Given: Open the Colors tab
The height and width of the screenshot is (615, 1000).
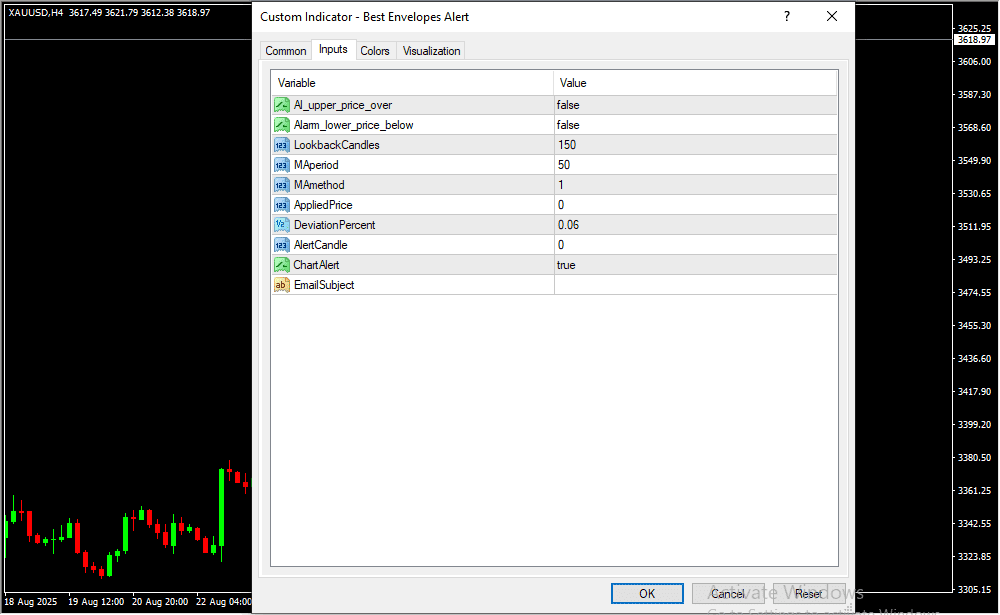Looking at the screenshot, I should (375, 51).
